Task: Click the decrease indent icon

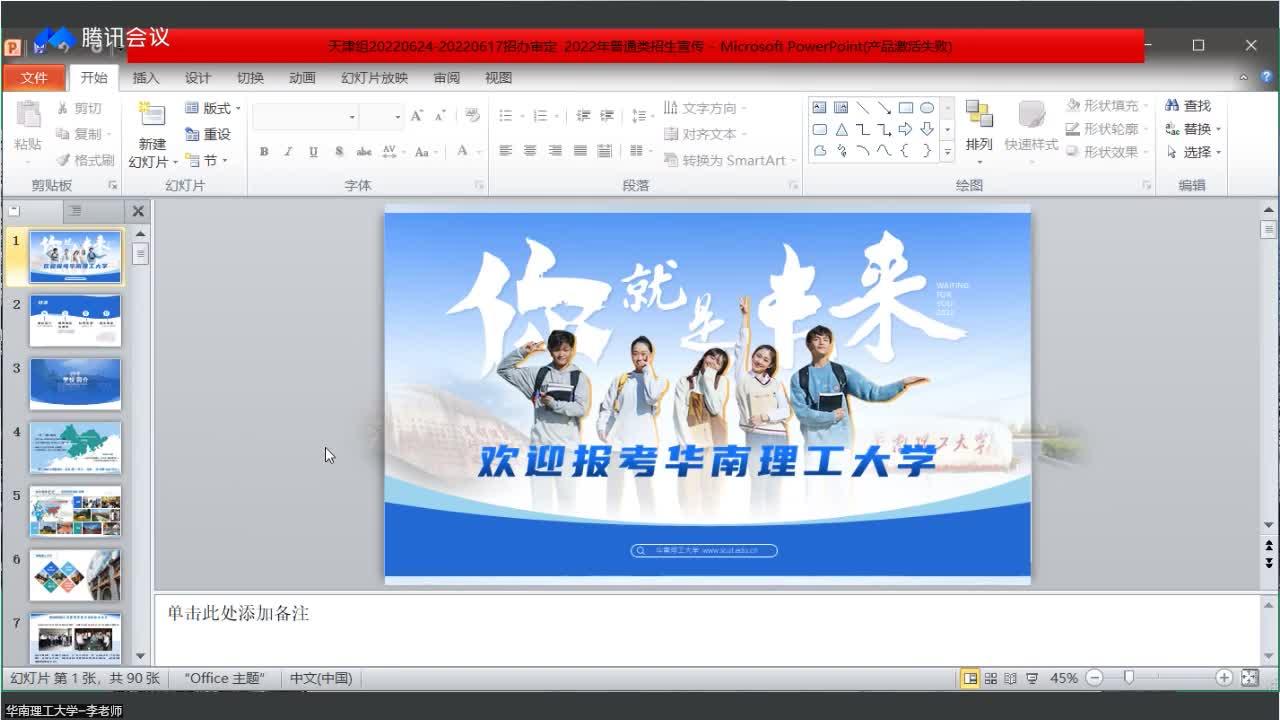Action: (x=583, y=116)
